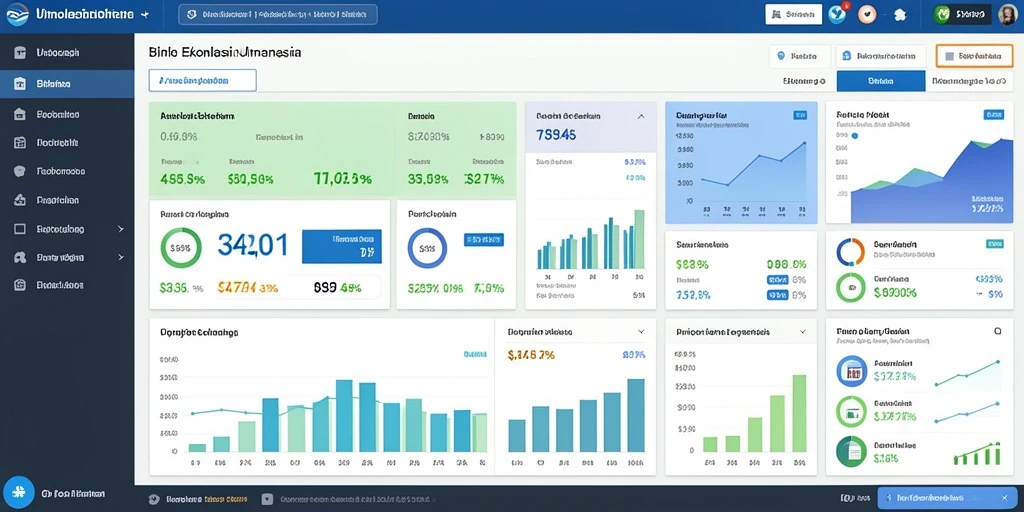Expand the sidebar item with the square icon
This screenshot has height=512, width=1024.
click(120, 229)
